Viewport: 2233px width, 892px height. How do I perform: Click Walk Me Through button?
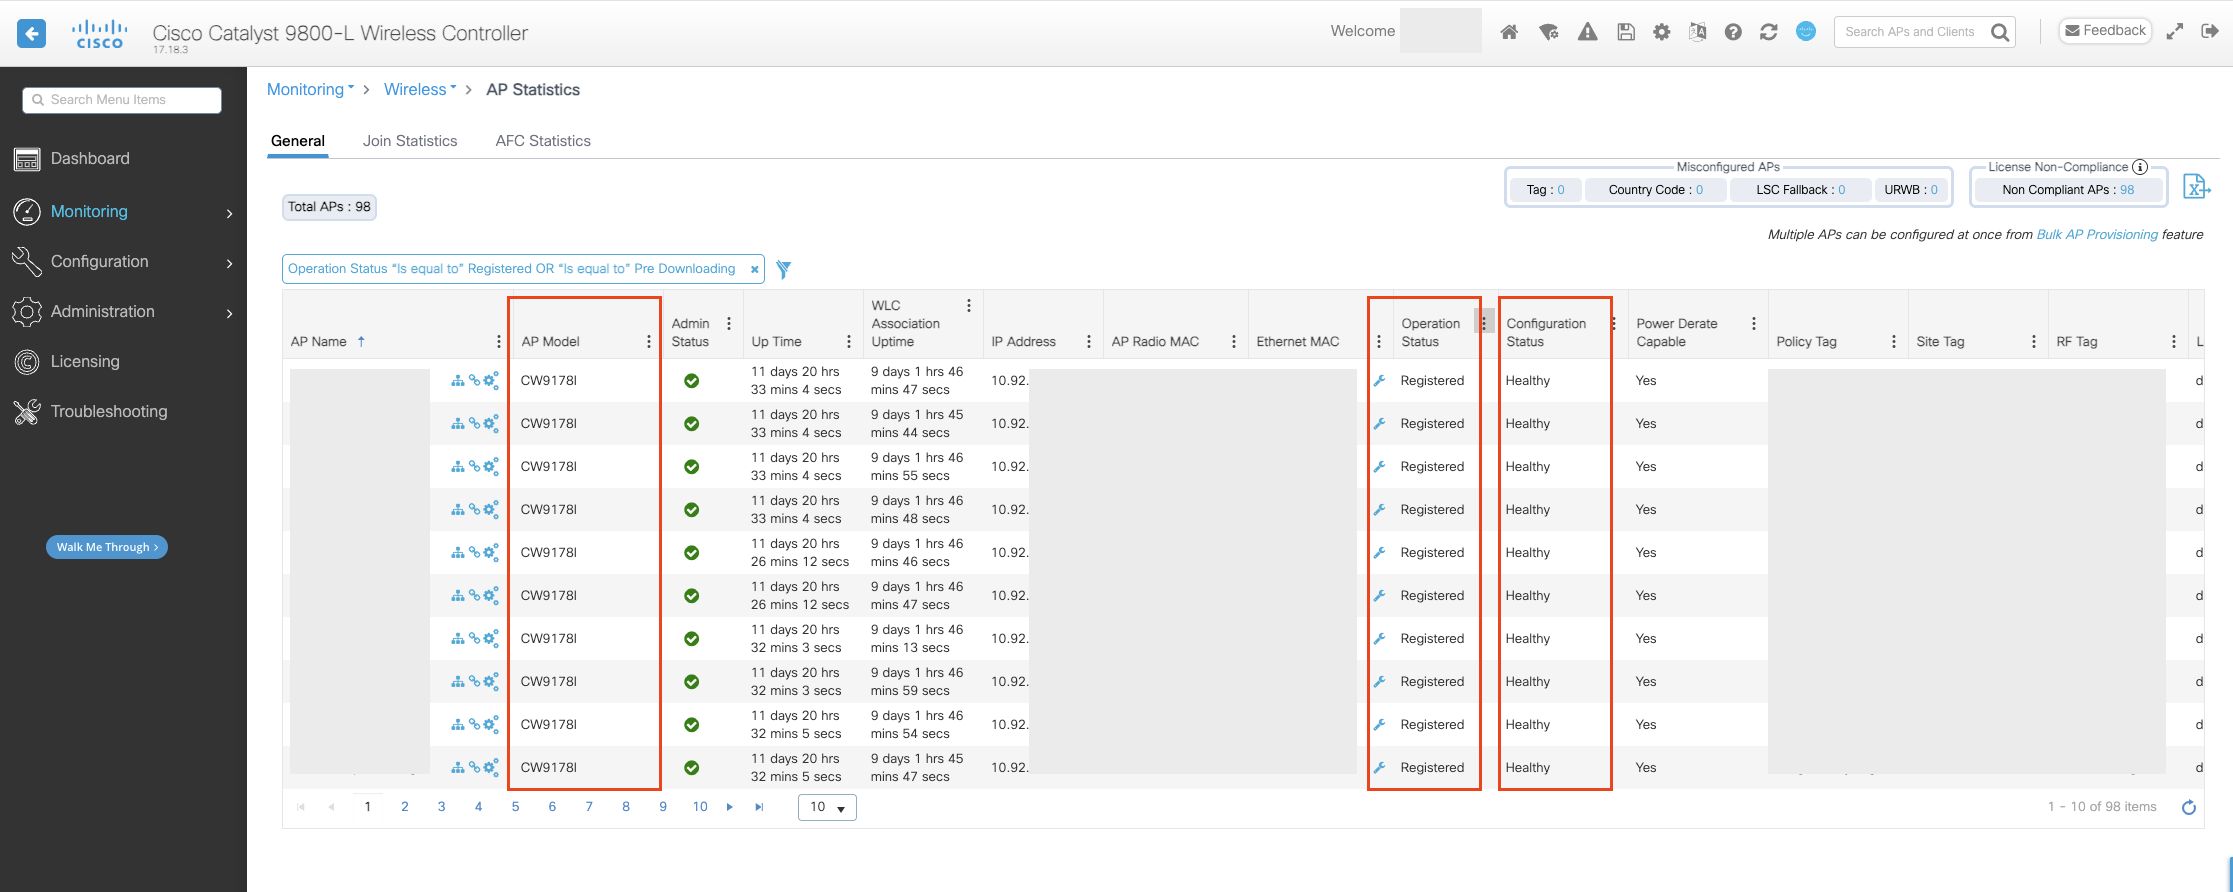click(107, 547)
